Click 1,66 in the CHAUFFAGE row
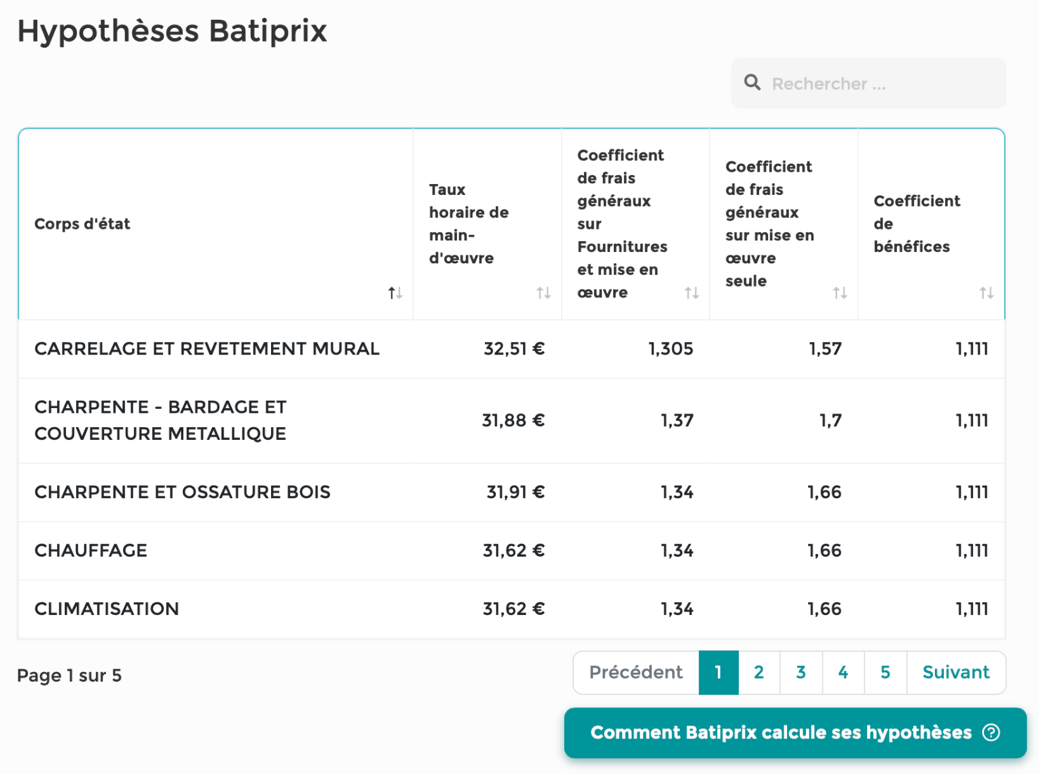Viewport: 1039px width, 774px height. [x=824, y=551]
